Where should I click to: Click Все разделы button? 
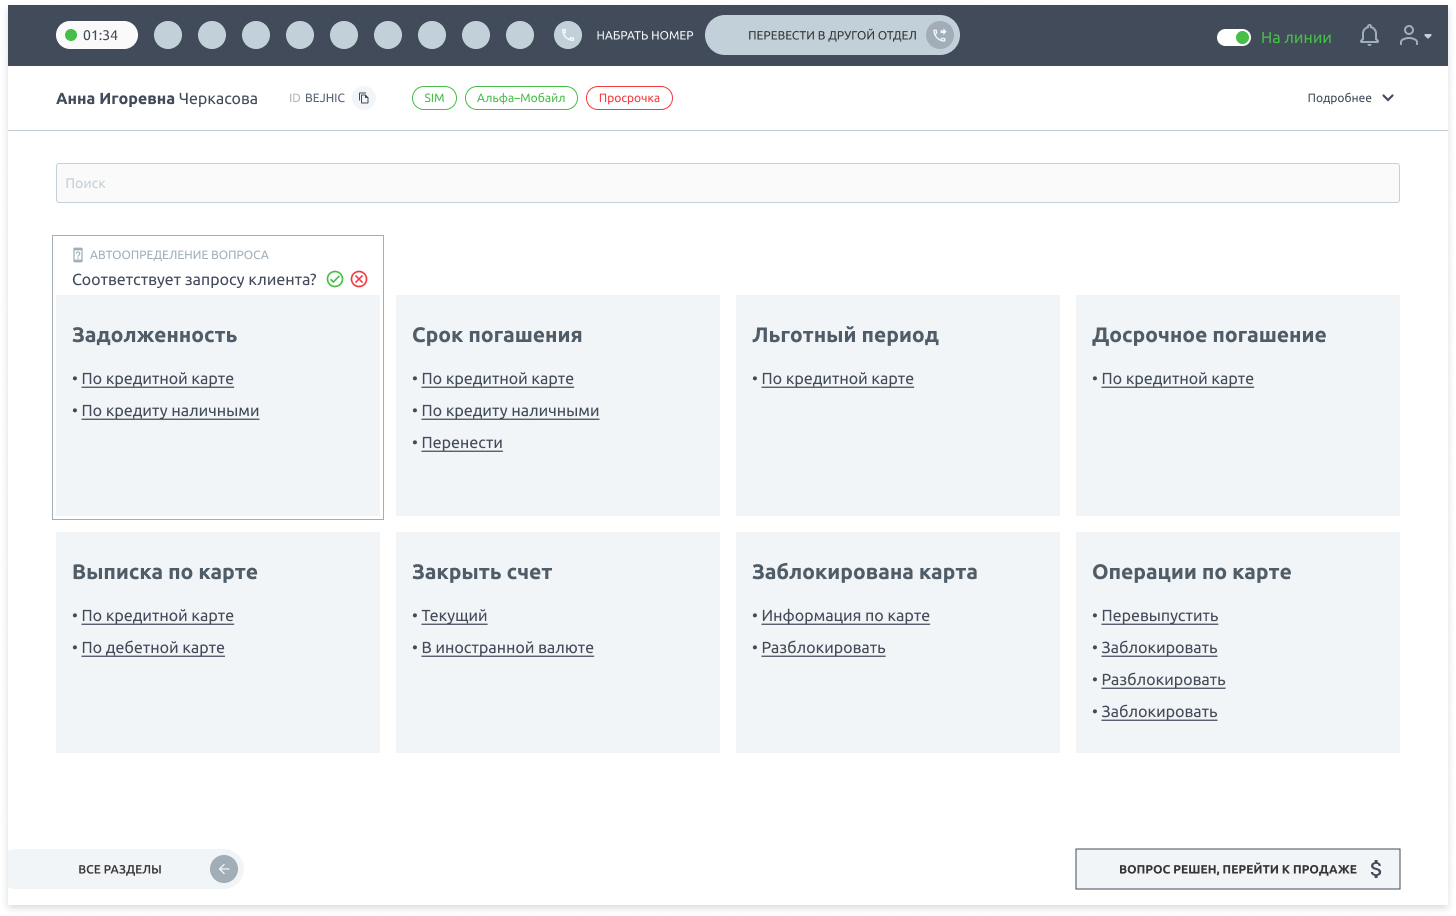coord(126,869)
